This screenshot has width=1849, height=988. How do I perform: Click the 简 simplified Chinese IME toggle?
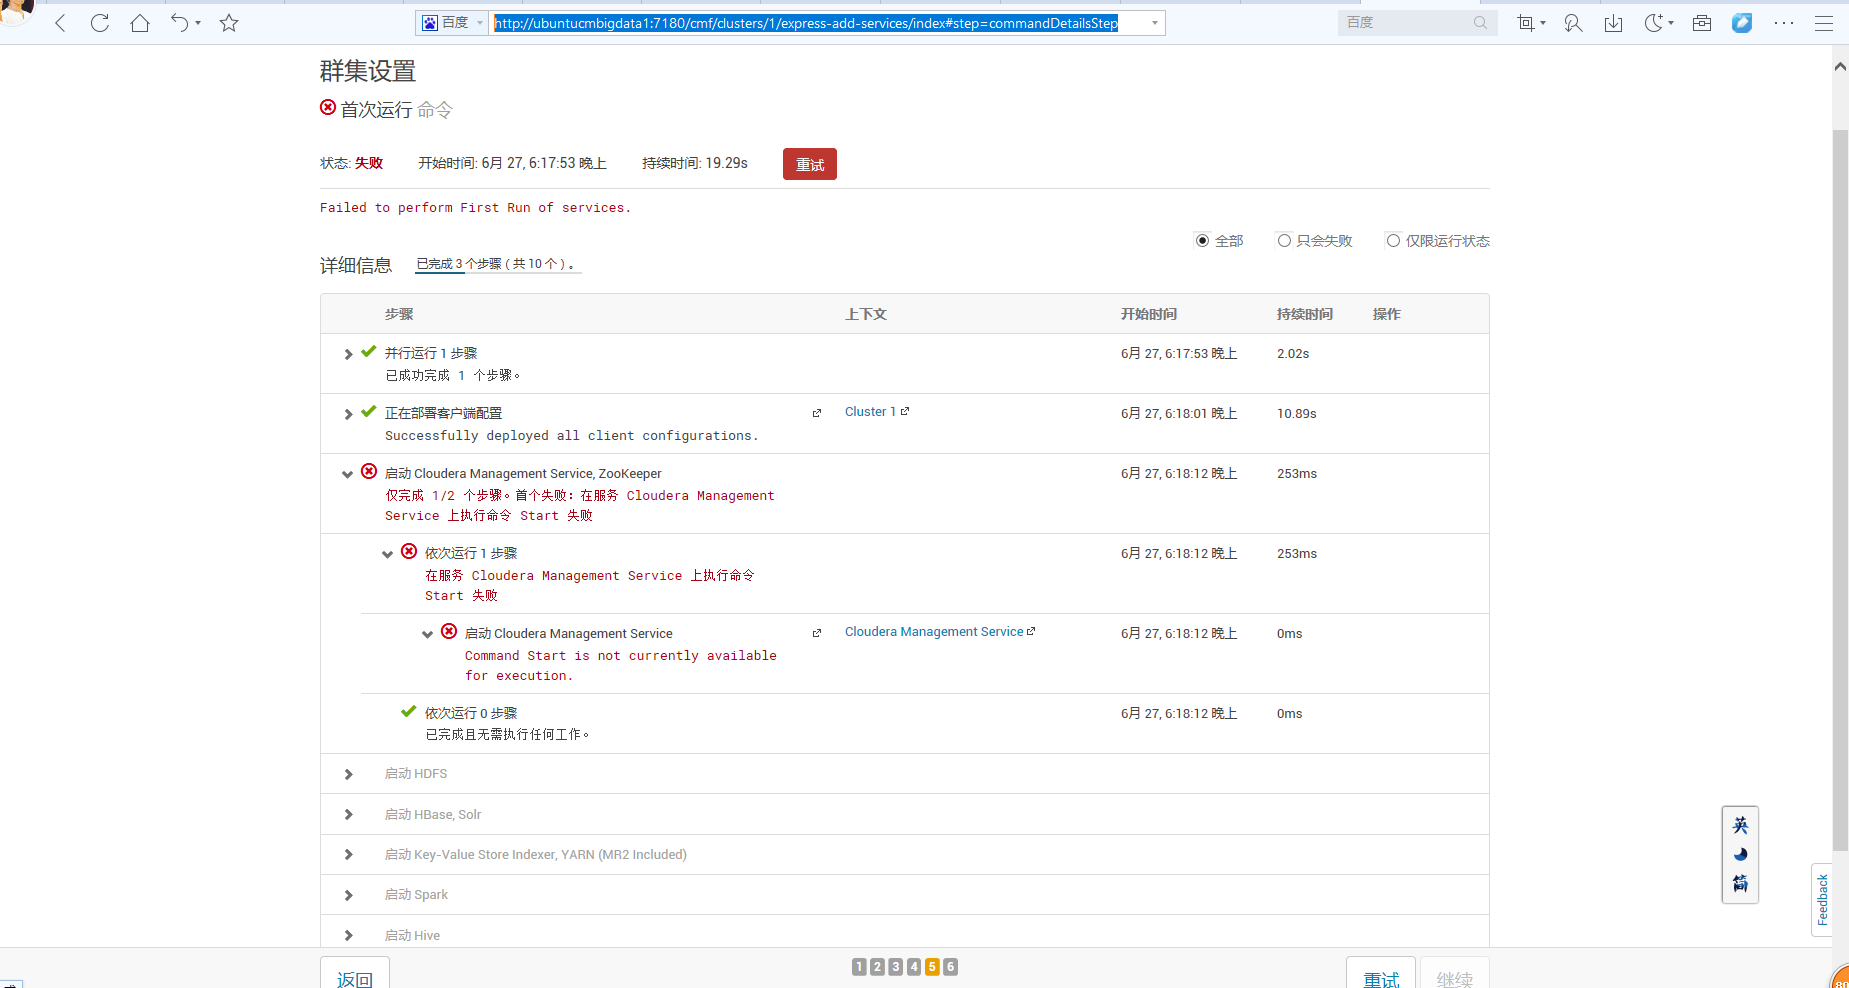coord(1740,883)
